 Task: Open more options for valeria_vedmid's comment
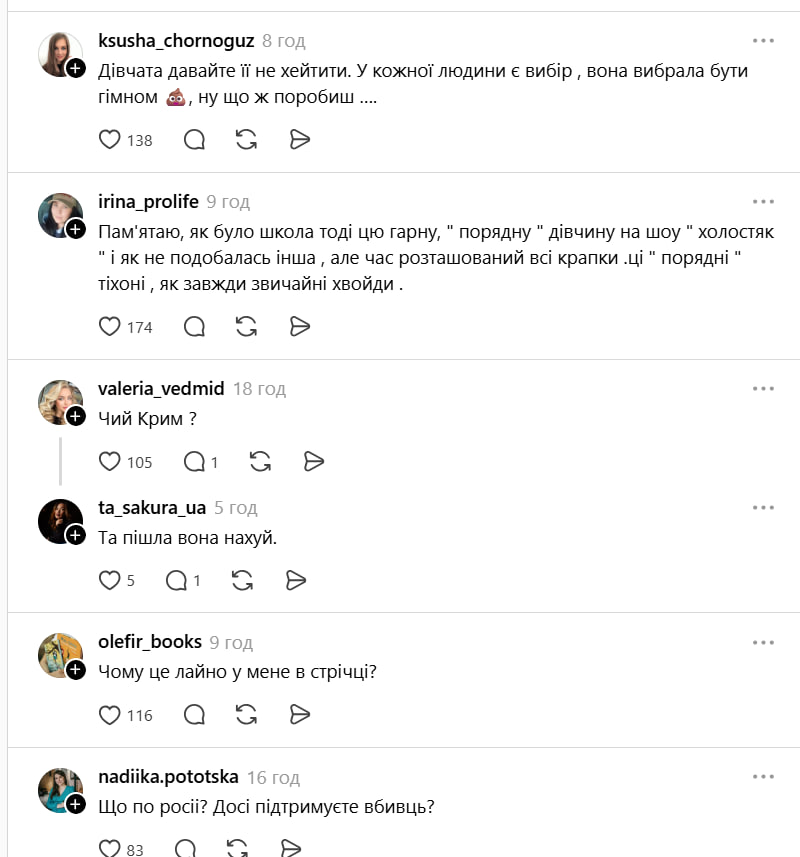pos(763,389)
